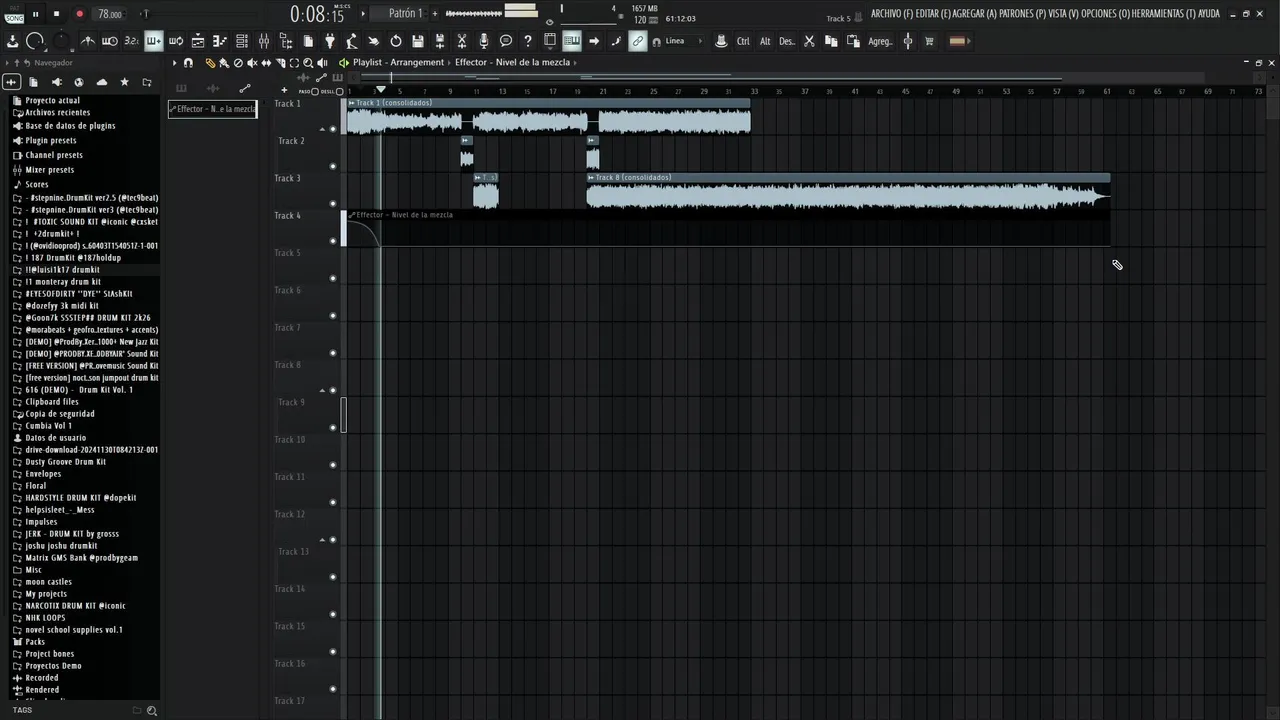Open the Playlist menu arrow

(174, 63)
